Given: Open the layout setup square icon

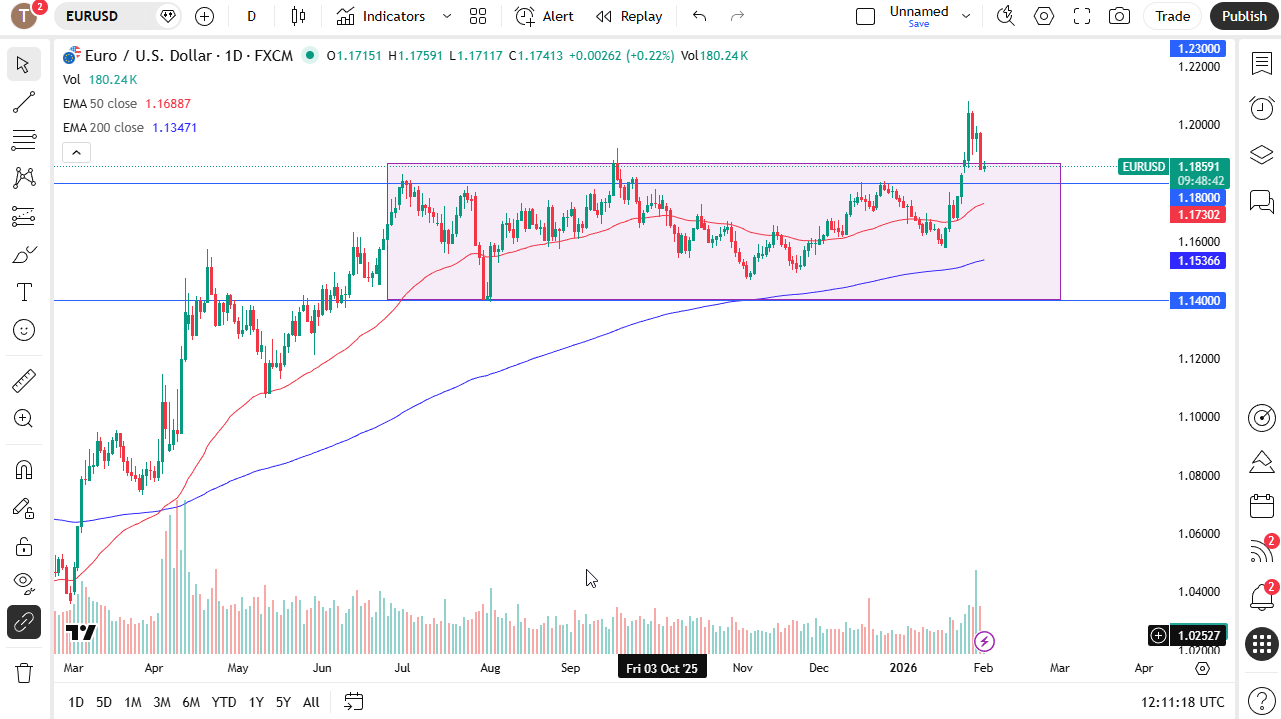Looking at the screenshot, I should click(866, 16).
